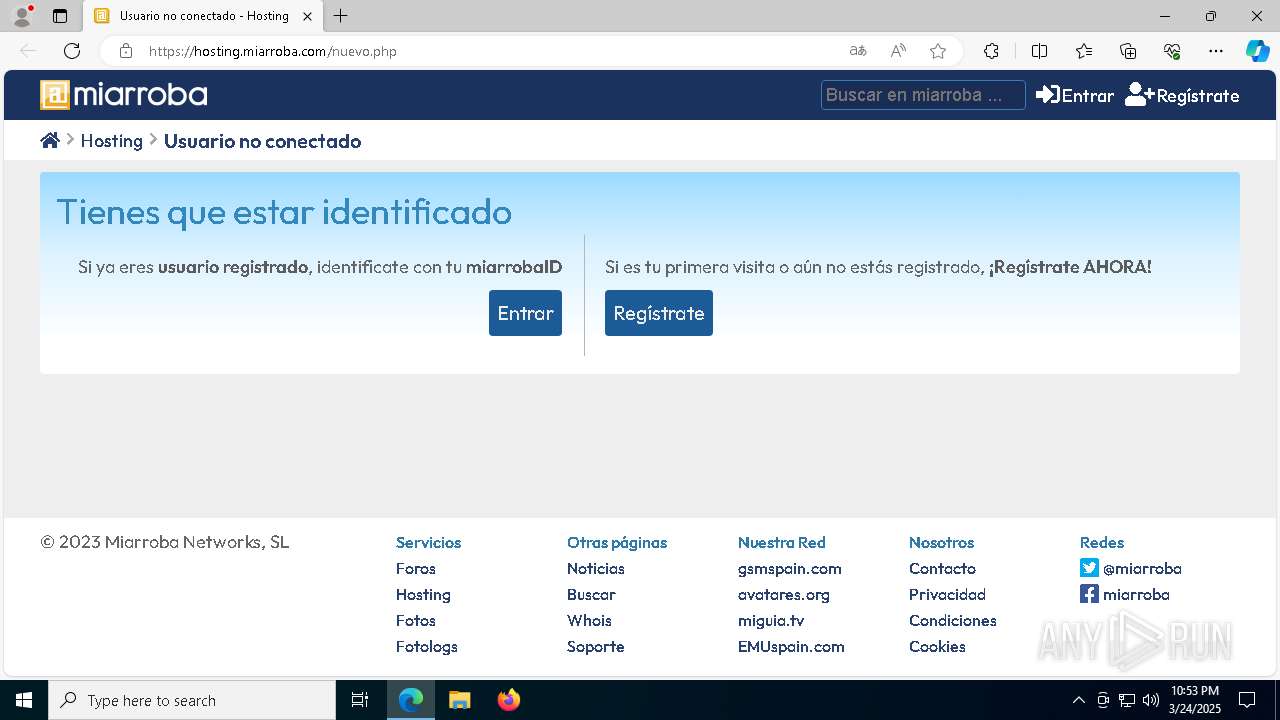
Task: Select the Usuario no conectado tab
Action: [x=203, y=16]
